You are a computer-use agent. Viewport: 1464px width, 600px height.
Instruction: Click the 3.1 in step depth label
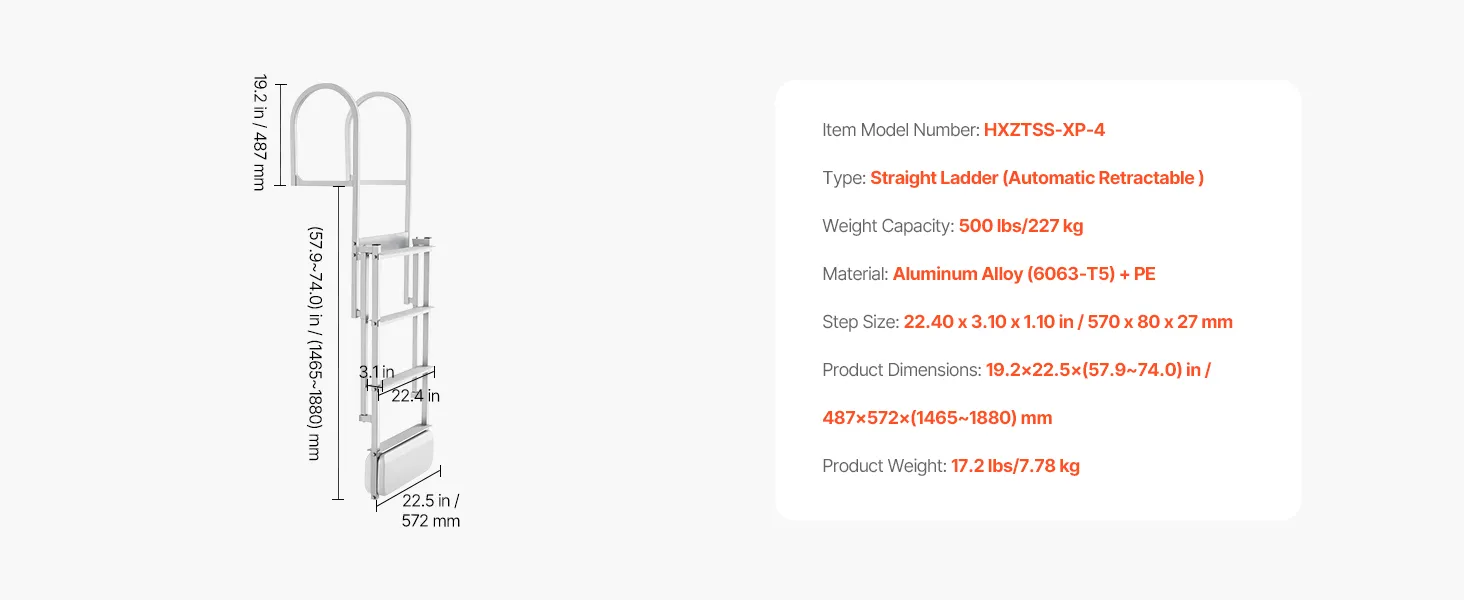click(x=376, y=372)
